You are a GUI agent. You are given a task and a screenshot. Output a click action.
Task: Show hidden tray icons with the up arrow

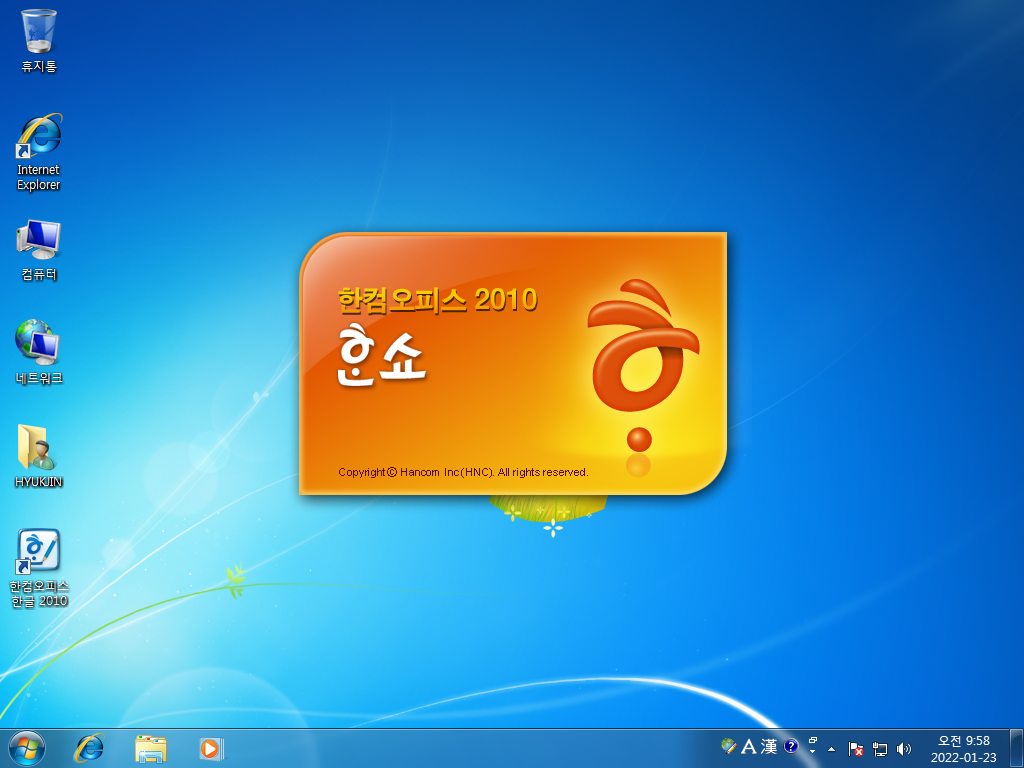[x=831, y=749]
